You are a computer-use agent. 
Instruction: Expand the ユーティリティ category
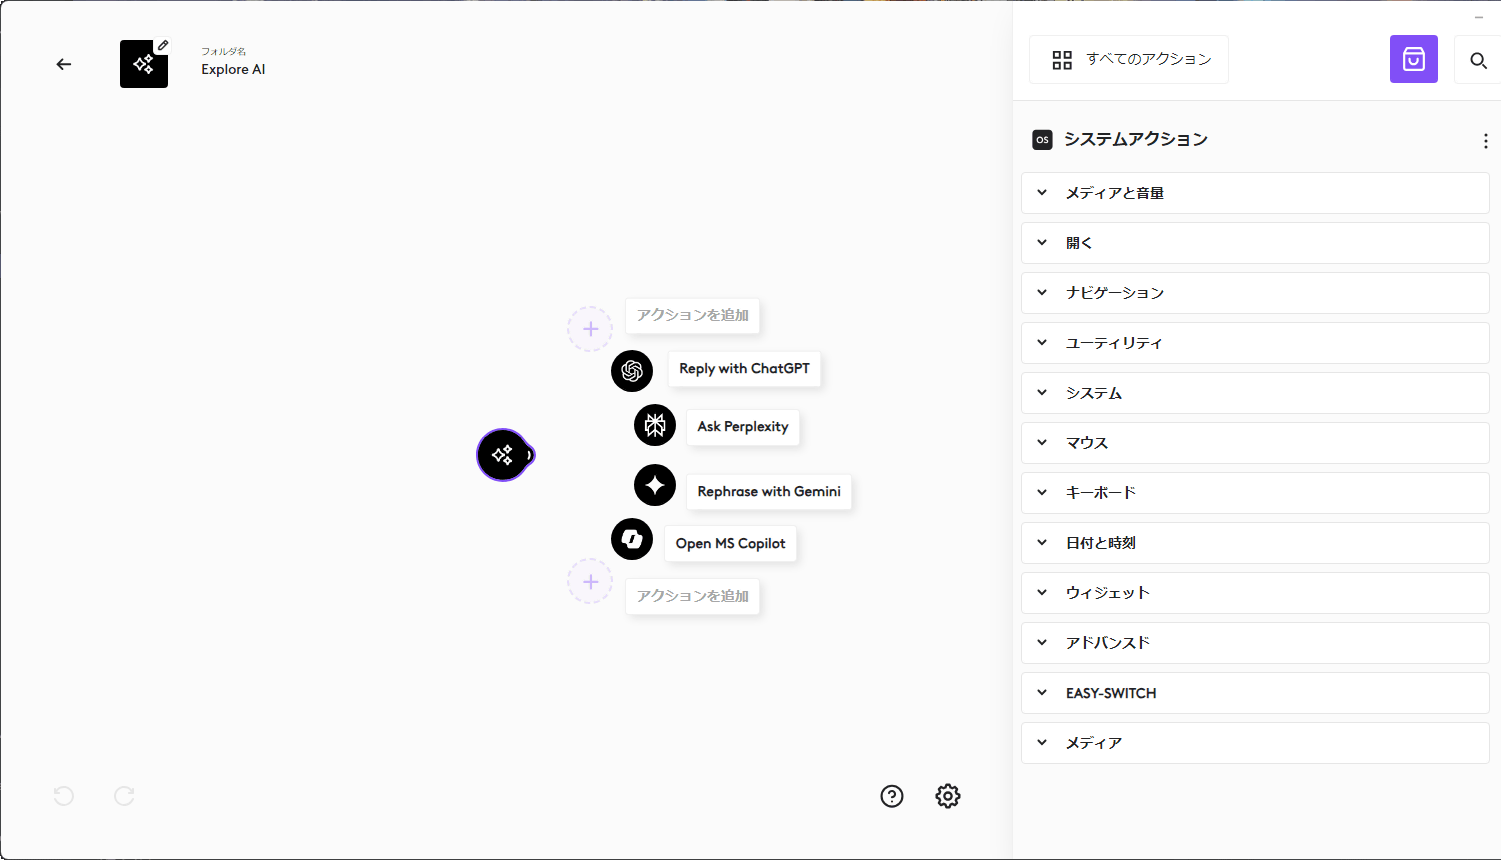1255,343
